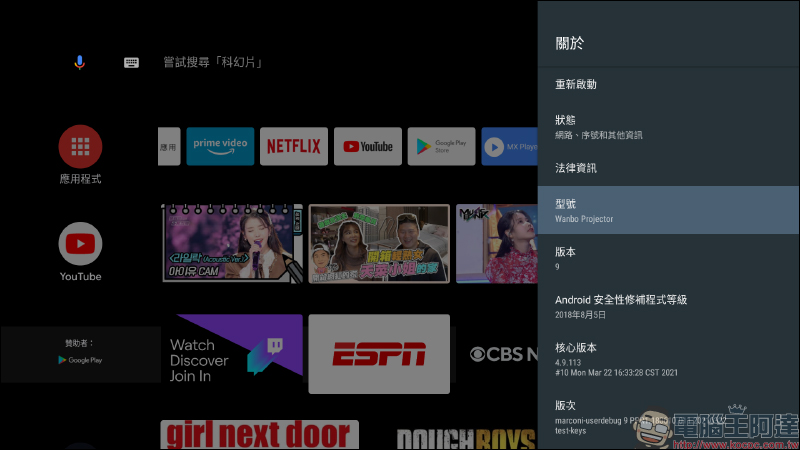
Task: Open the CBS News tile
Action: 497,354
